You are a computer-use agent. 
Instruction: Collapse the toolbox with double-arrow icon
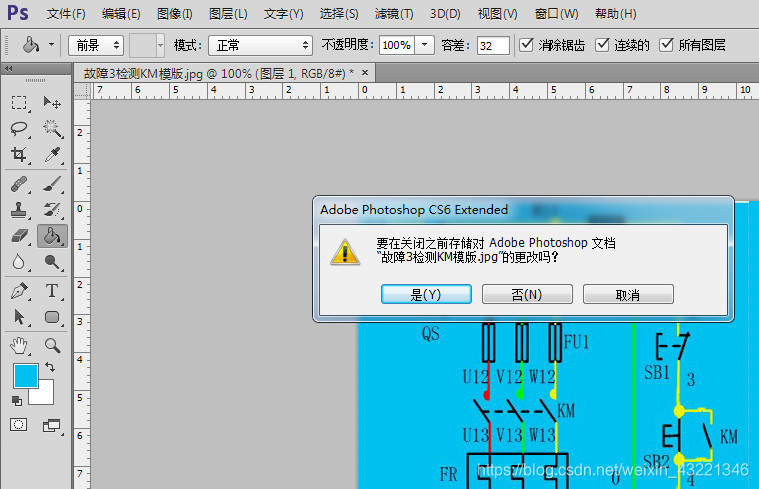8,69
